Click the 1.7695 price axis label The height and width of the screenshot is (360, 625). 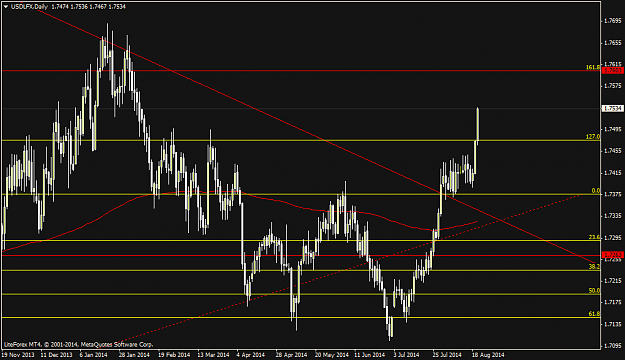tap(613, 21)
